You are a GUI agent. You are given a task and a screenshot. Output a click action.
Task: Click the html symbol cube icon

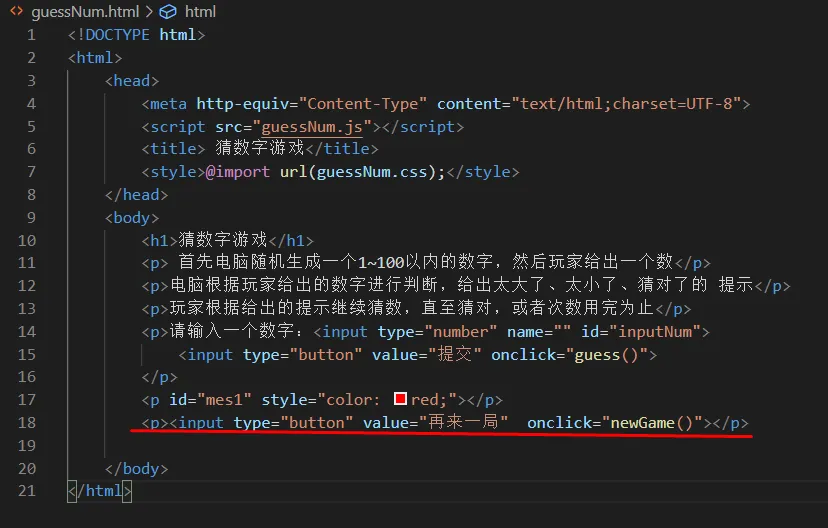point(168,12)
